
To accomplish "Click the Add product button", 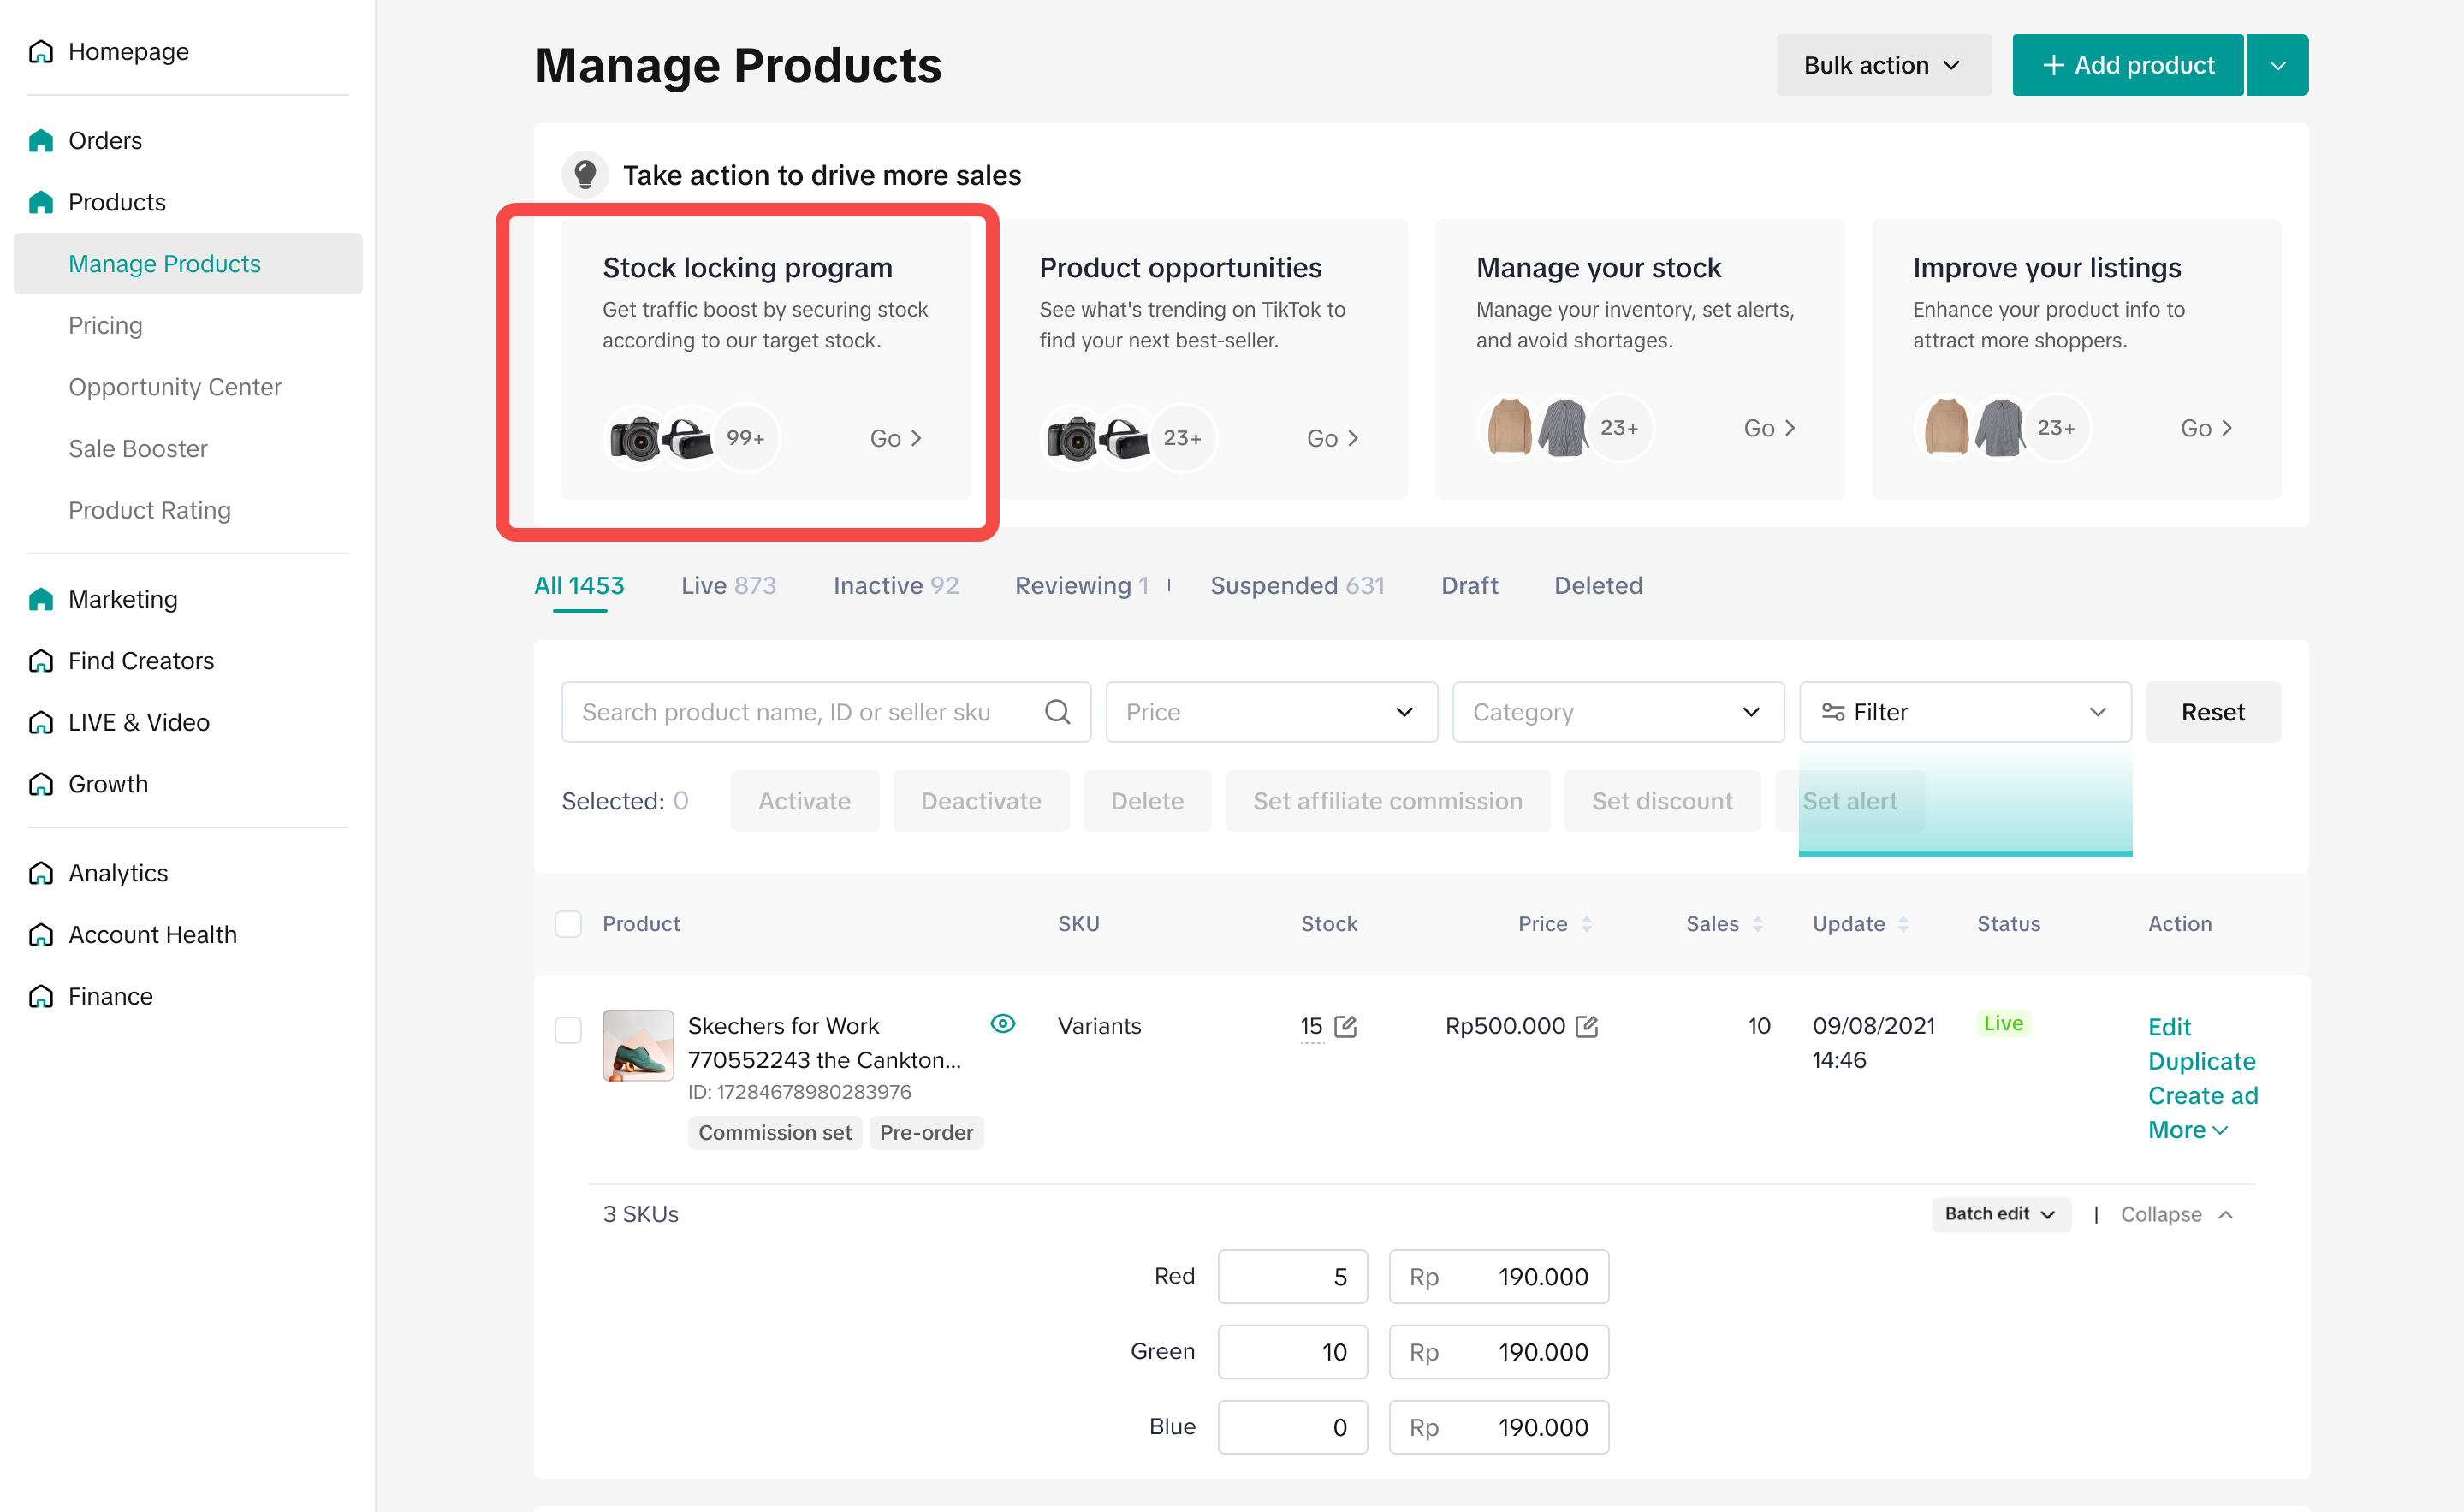I will click(x=2127, y=65).
